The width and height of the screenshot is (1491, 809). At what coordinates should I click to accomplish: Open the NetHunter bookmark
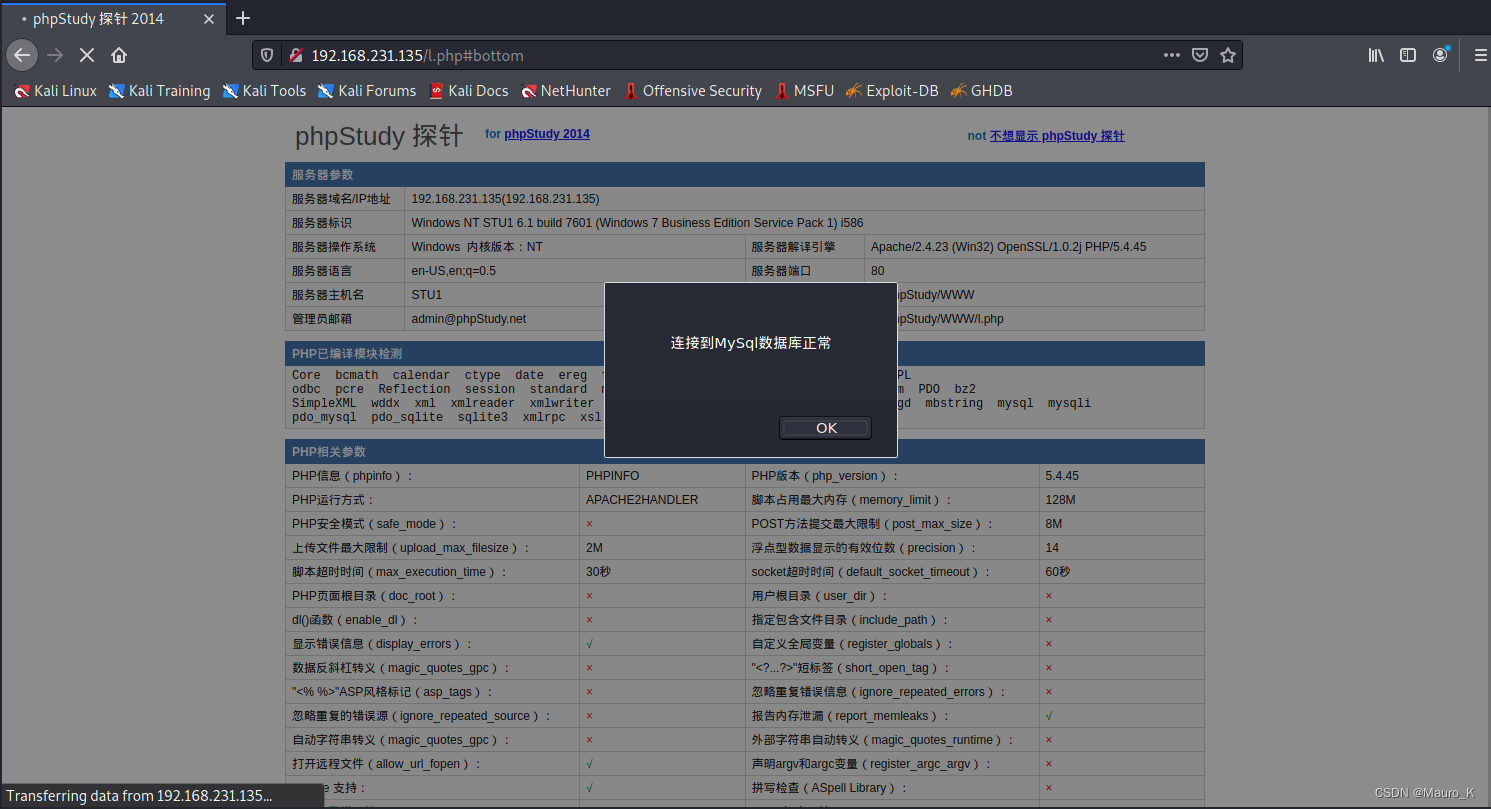pos(566,91)
